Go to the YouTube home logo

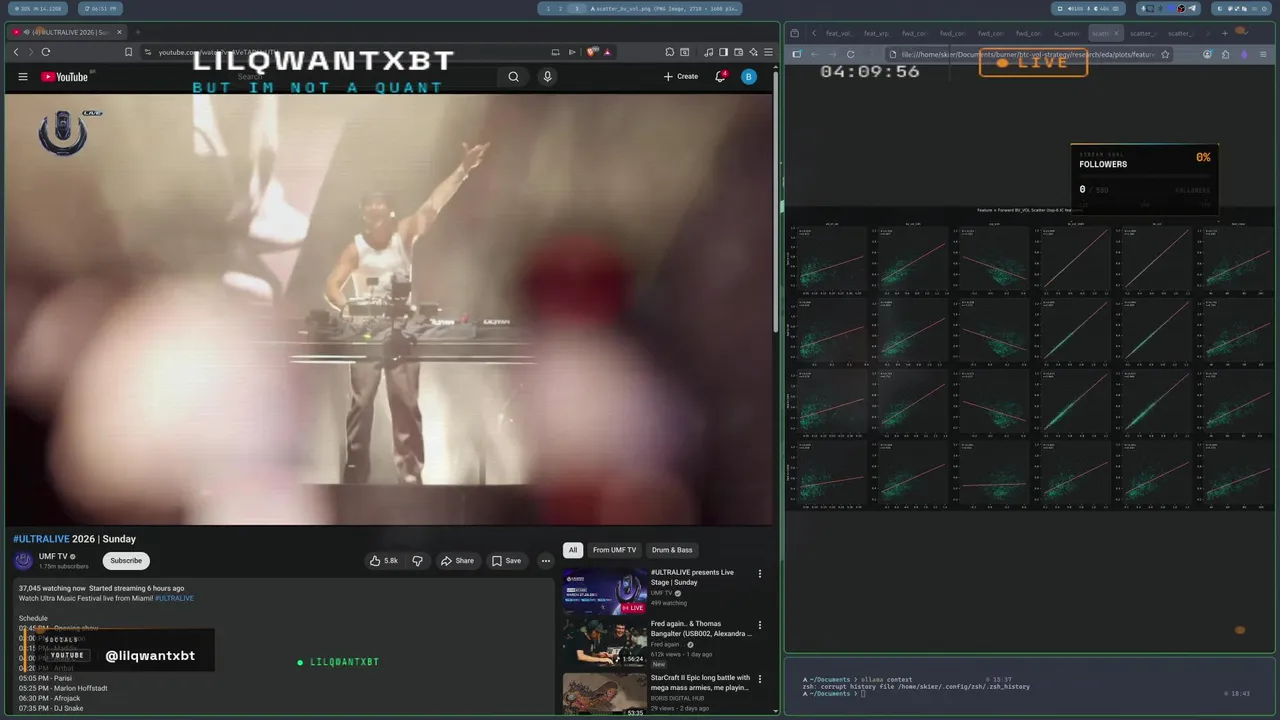point(65,77)
